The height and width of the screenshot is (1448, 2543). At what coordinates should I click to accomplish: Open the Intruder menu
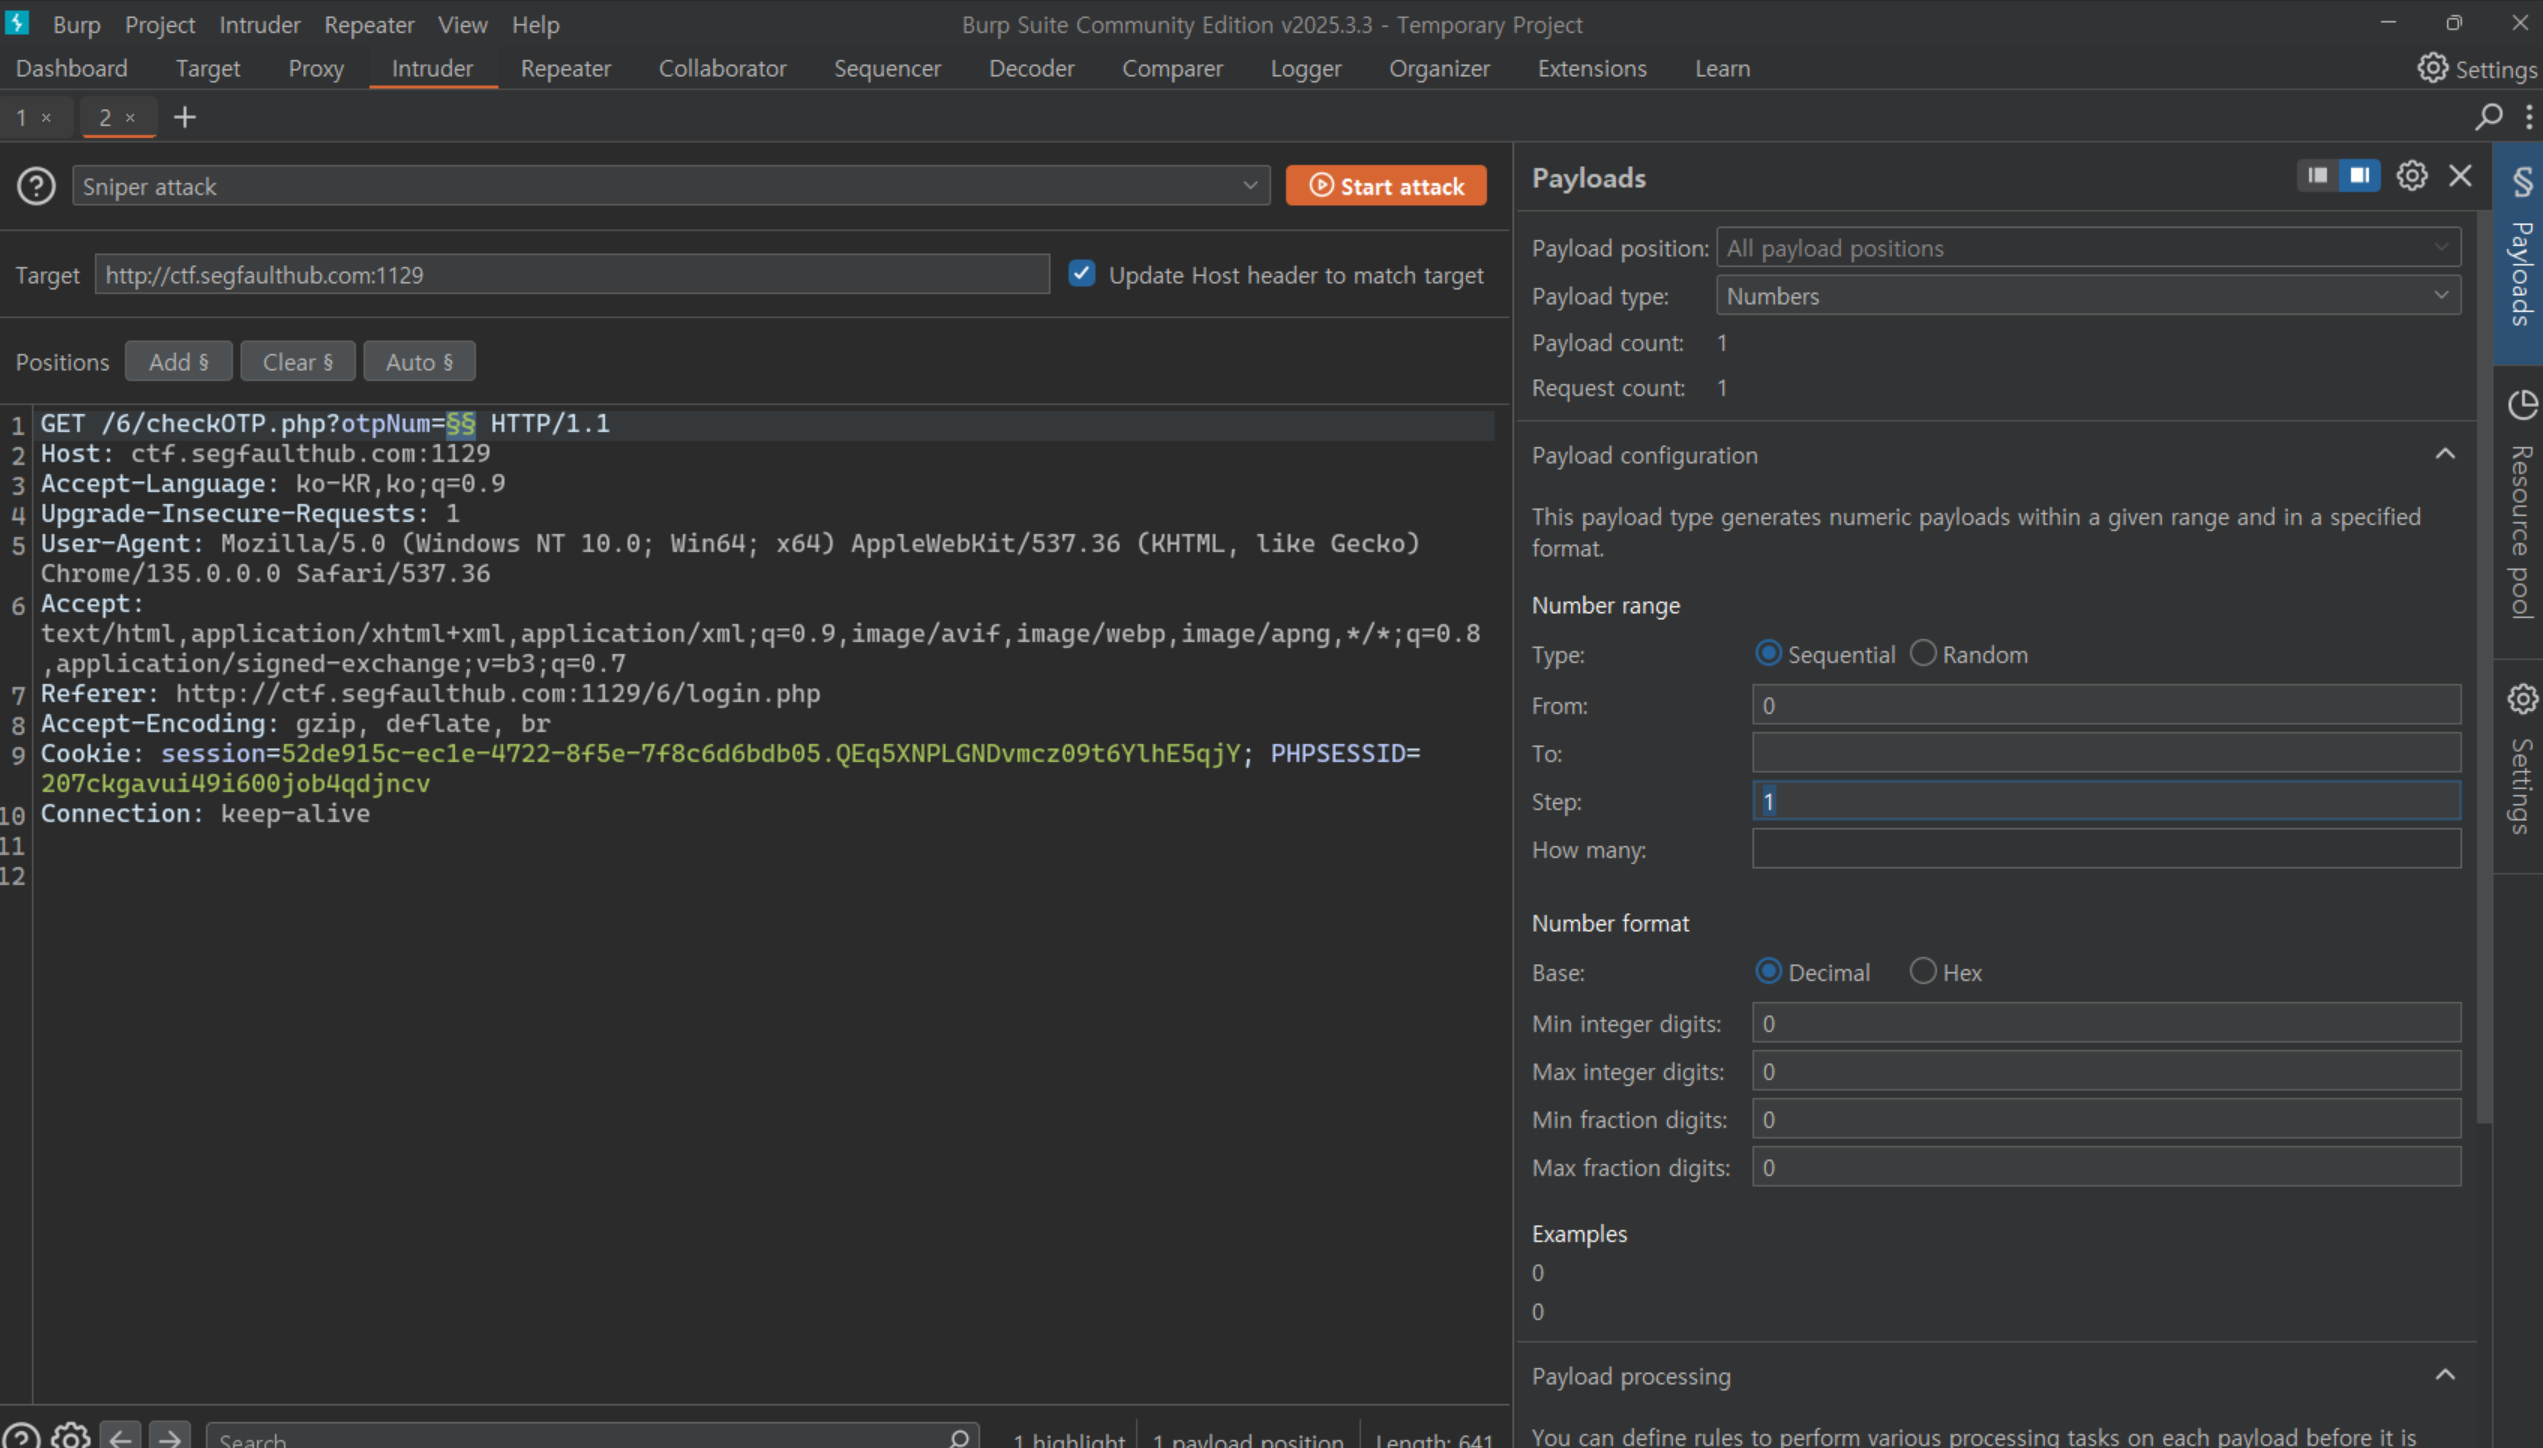[260, 24]
